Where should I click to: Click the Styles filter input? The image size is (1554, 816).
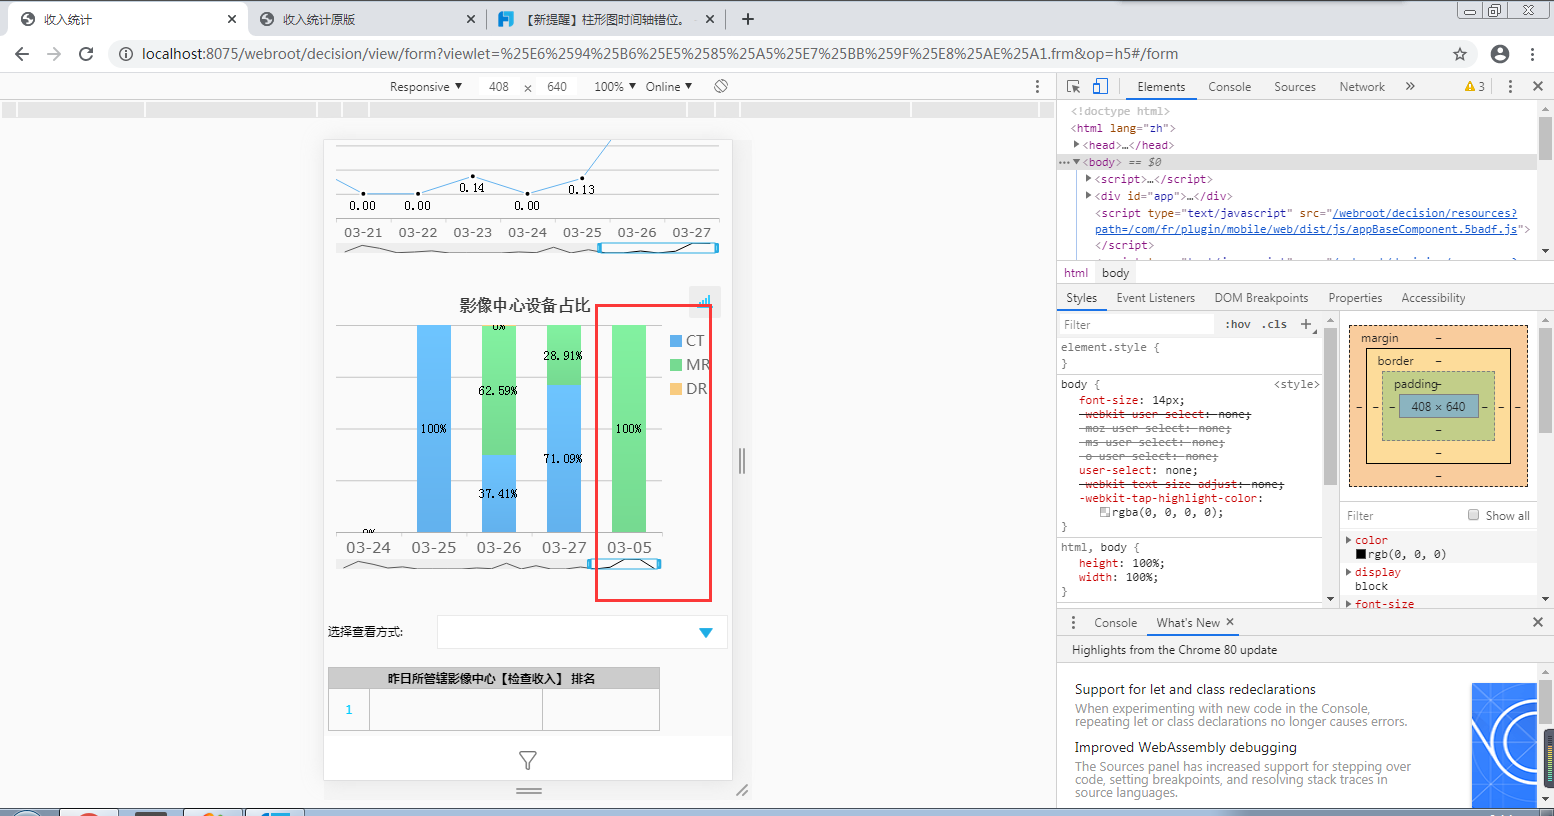pos(1137,324)
